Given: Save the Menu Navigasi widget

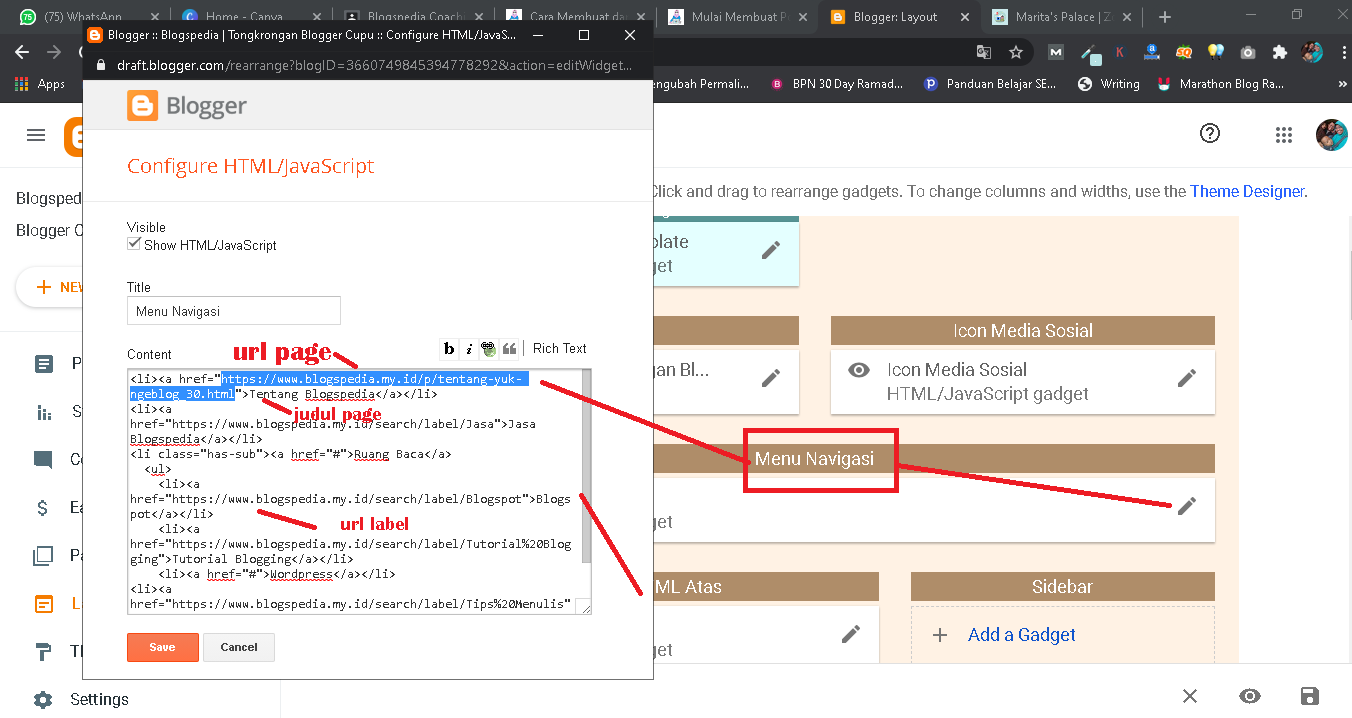Looking at the screenshot, I should 162,647.
